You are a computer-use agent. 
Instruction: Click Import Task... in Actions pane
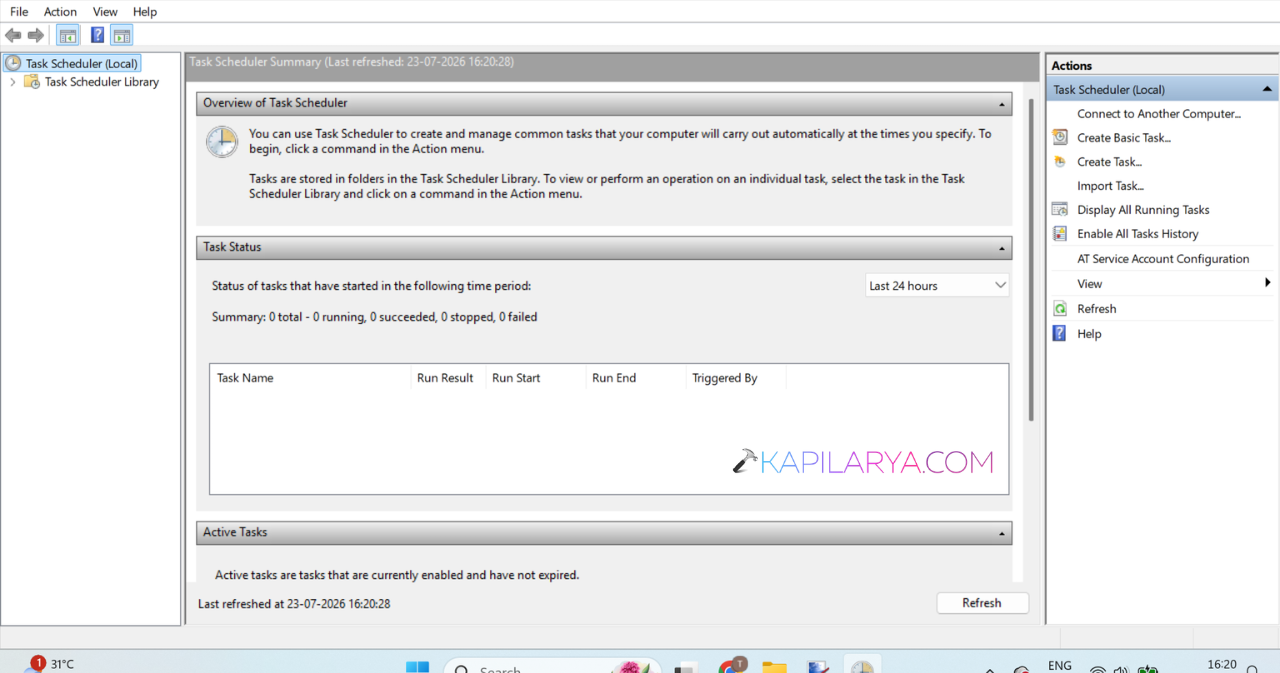1110,186
